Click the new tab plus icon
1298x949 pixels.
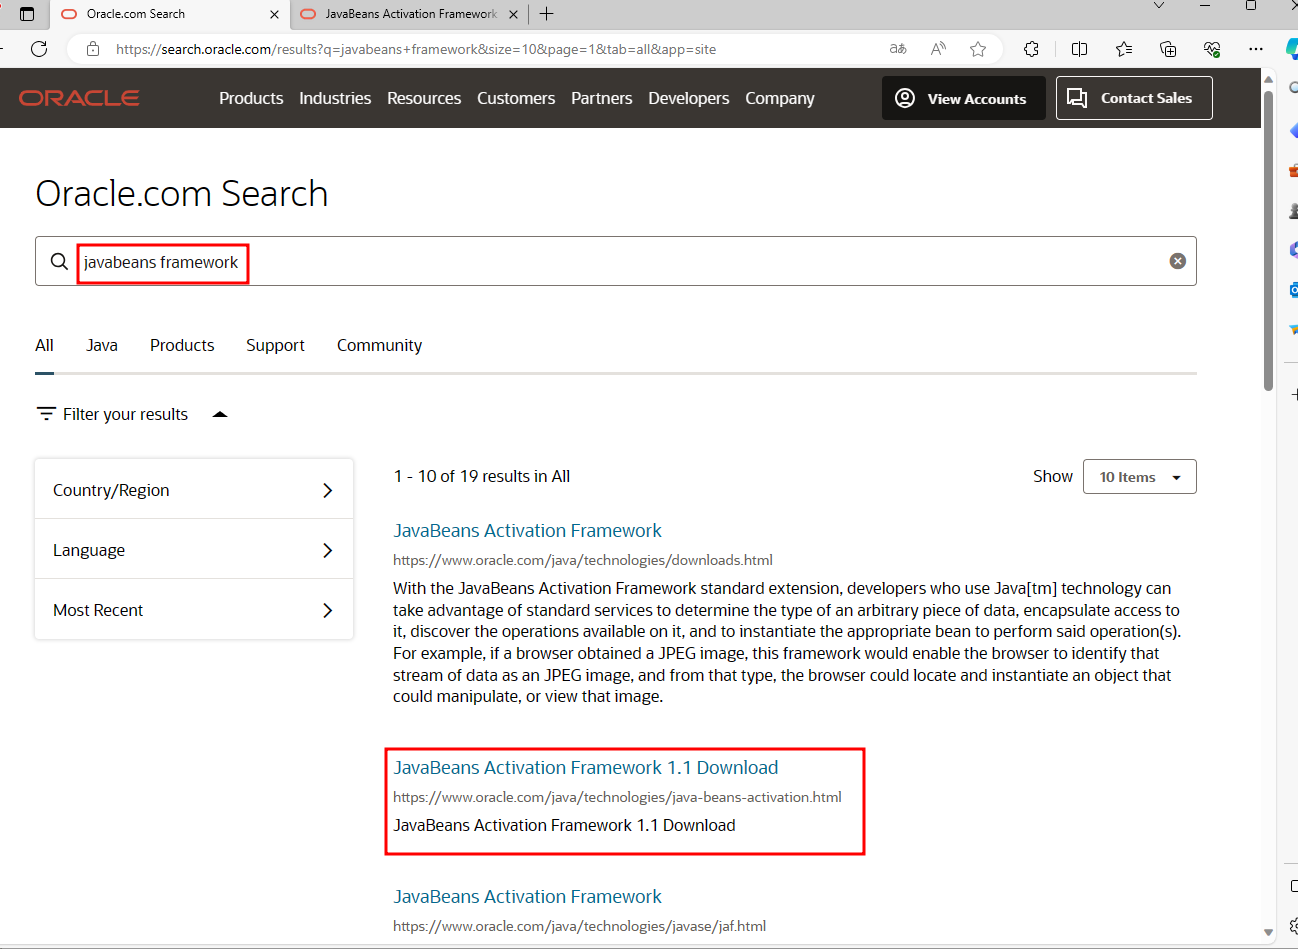pyautogui.click(x=546, y=14)
